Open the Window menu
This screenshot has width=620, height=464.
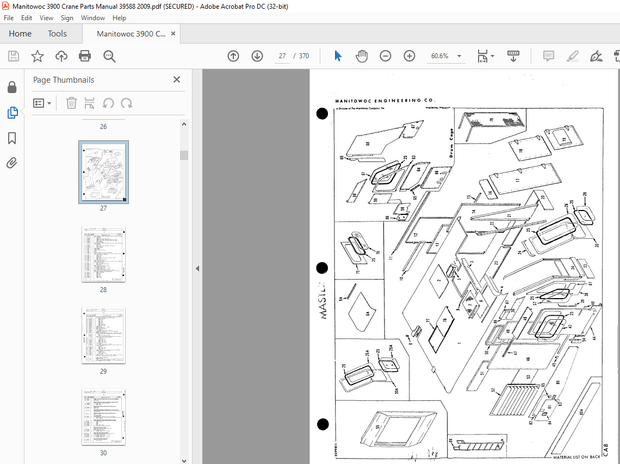[x=93, y=18]
